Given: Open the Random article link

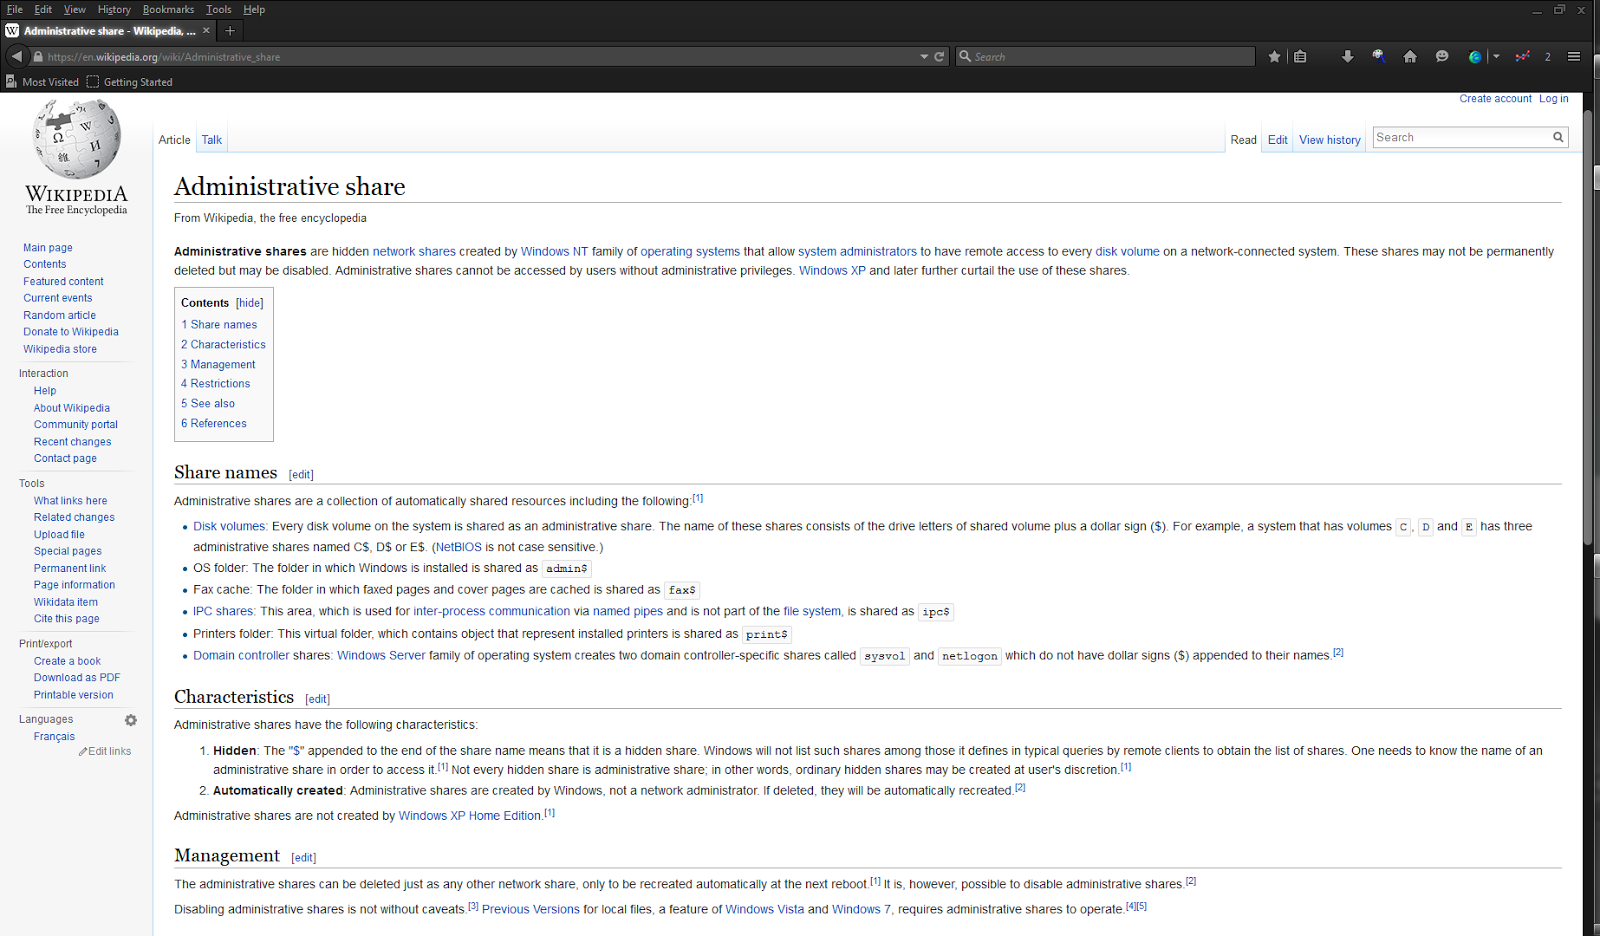Looking at the screenshot, I should [60, 316].
